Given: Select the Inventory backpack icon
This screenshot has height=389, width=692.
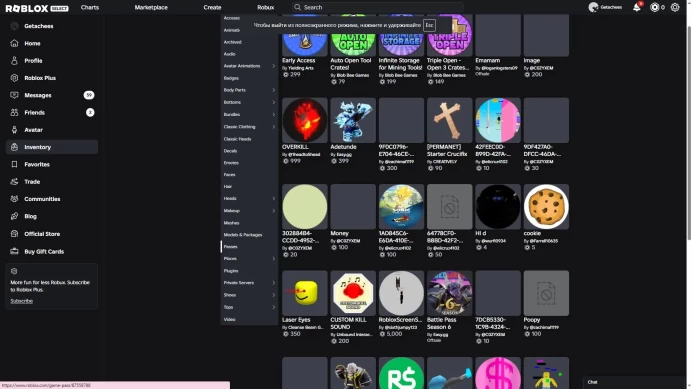Looking at the screenshot, I should point(15,147).
